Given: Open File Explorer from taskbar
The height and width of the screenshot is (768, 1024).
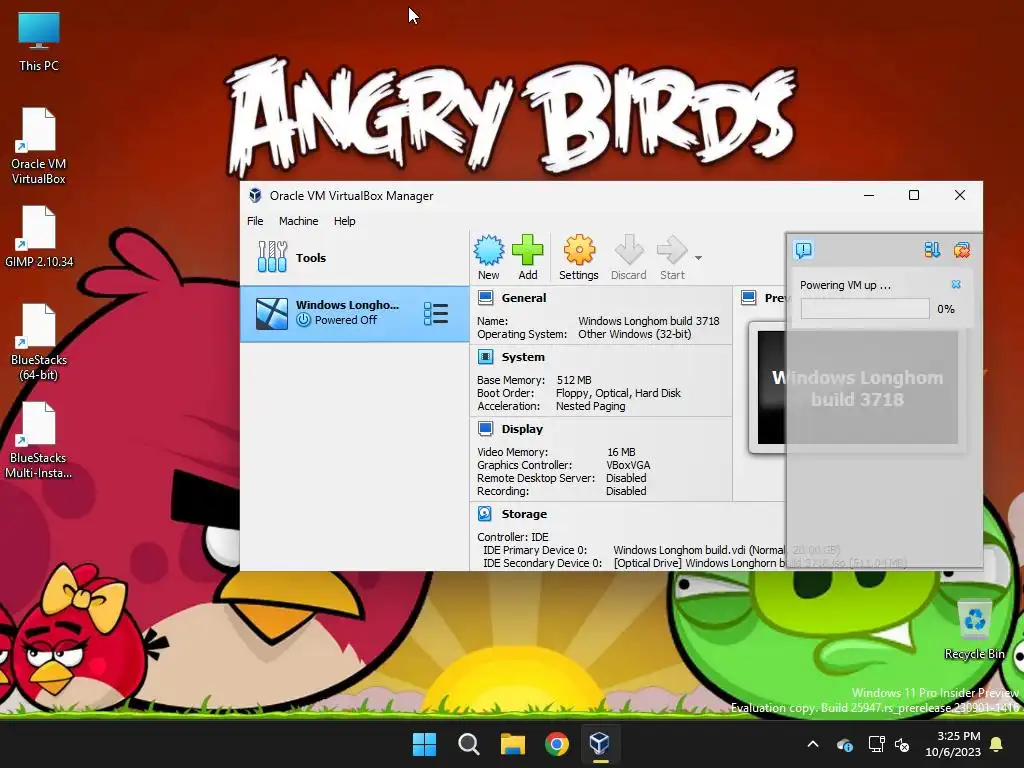Looking at the screenshot, I should pyautogui.click(x=513, y=744).
